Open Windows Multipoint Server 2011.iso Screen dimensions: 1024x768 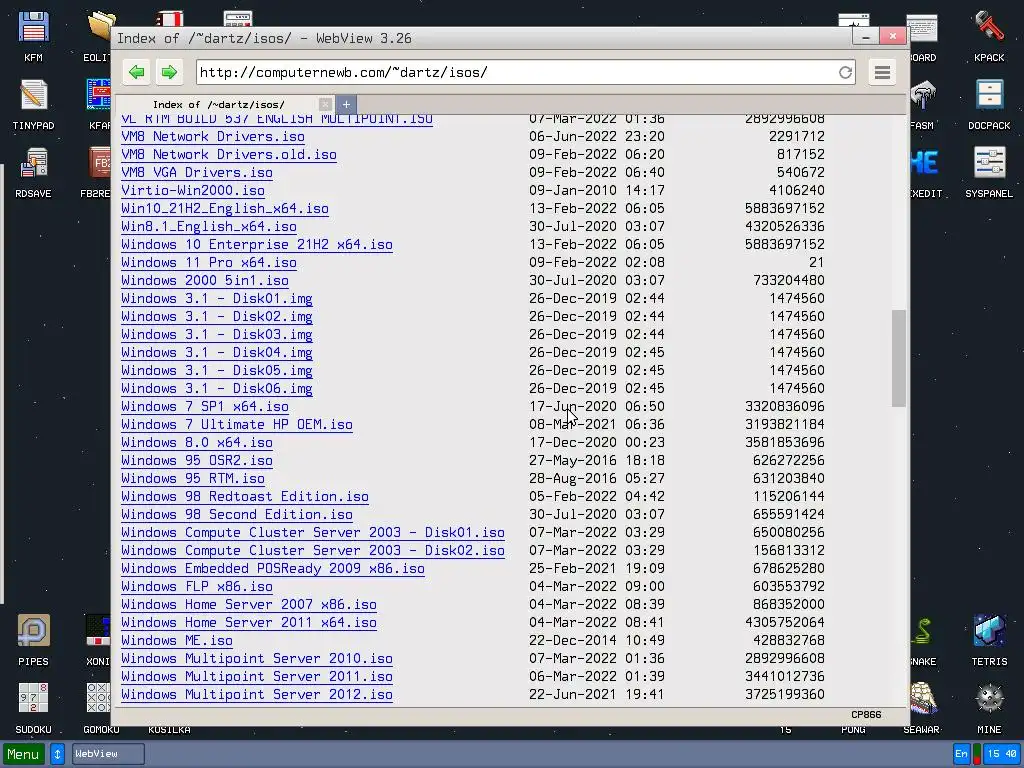point(257,677)
